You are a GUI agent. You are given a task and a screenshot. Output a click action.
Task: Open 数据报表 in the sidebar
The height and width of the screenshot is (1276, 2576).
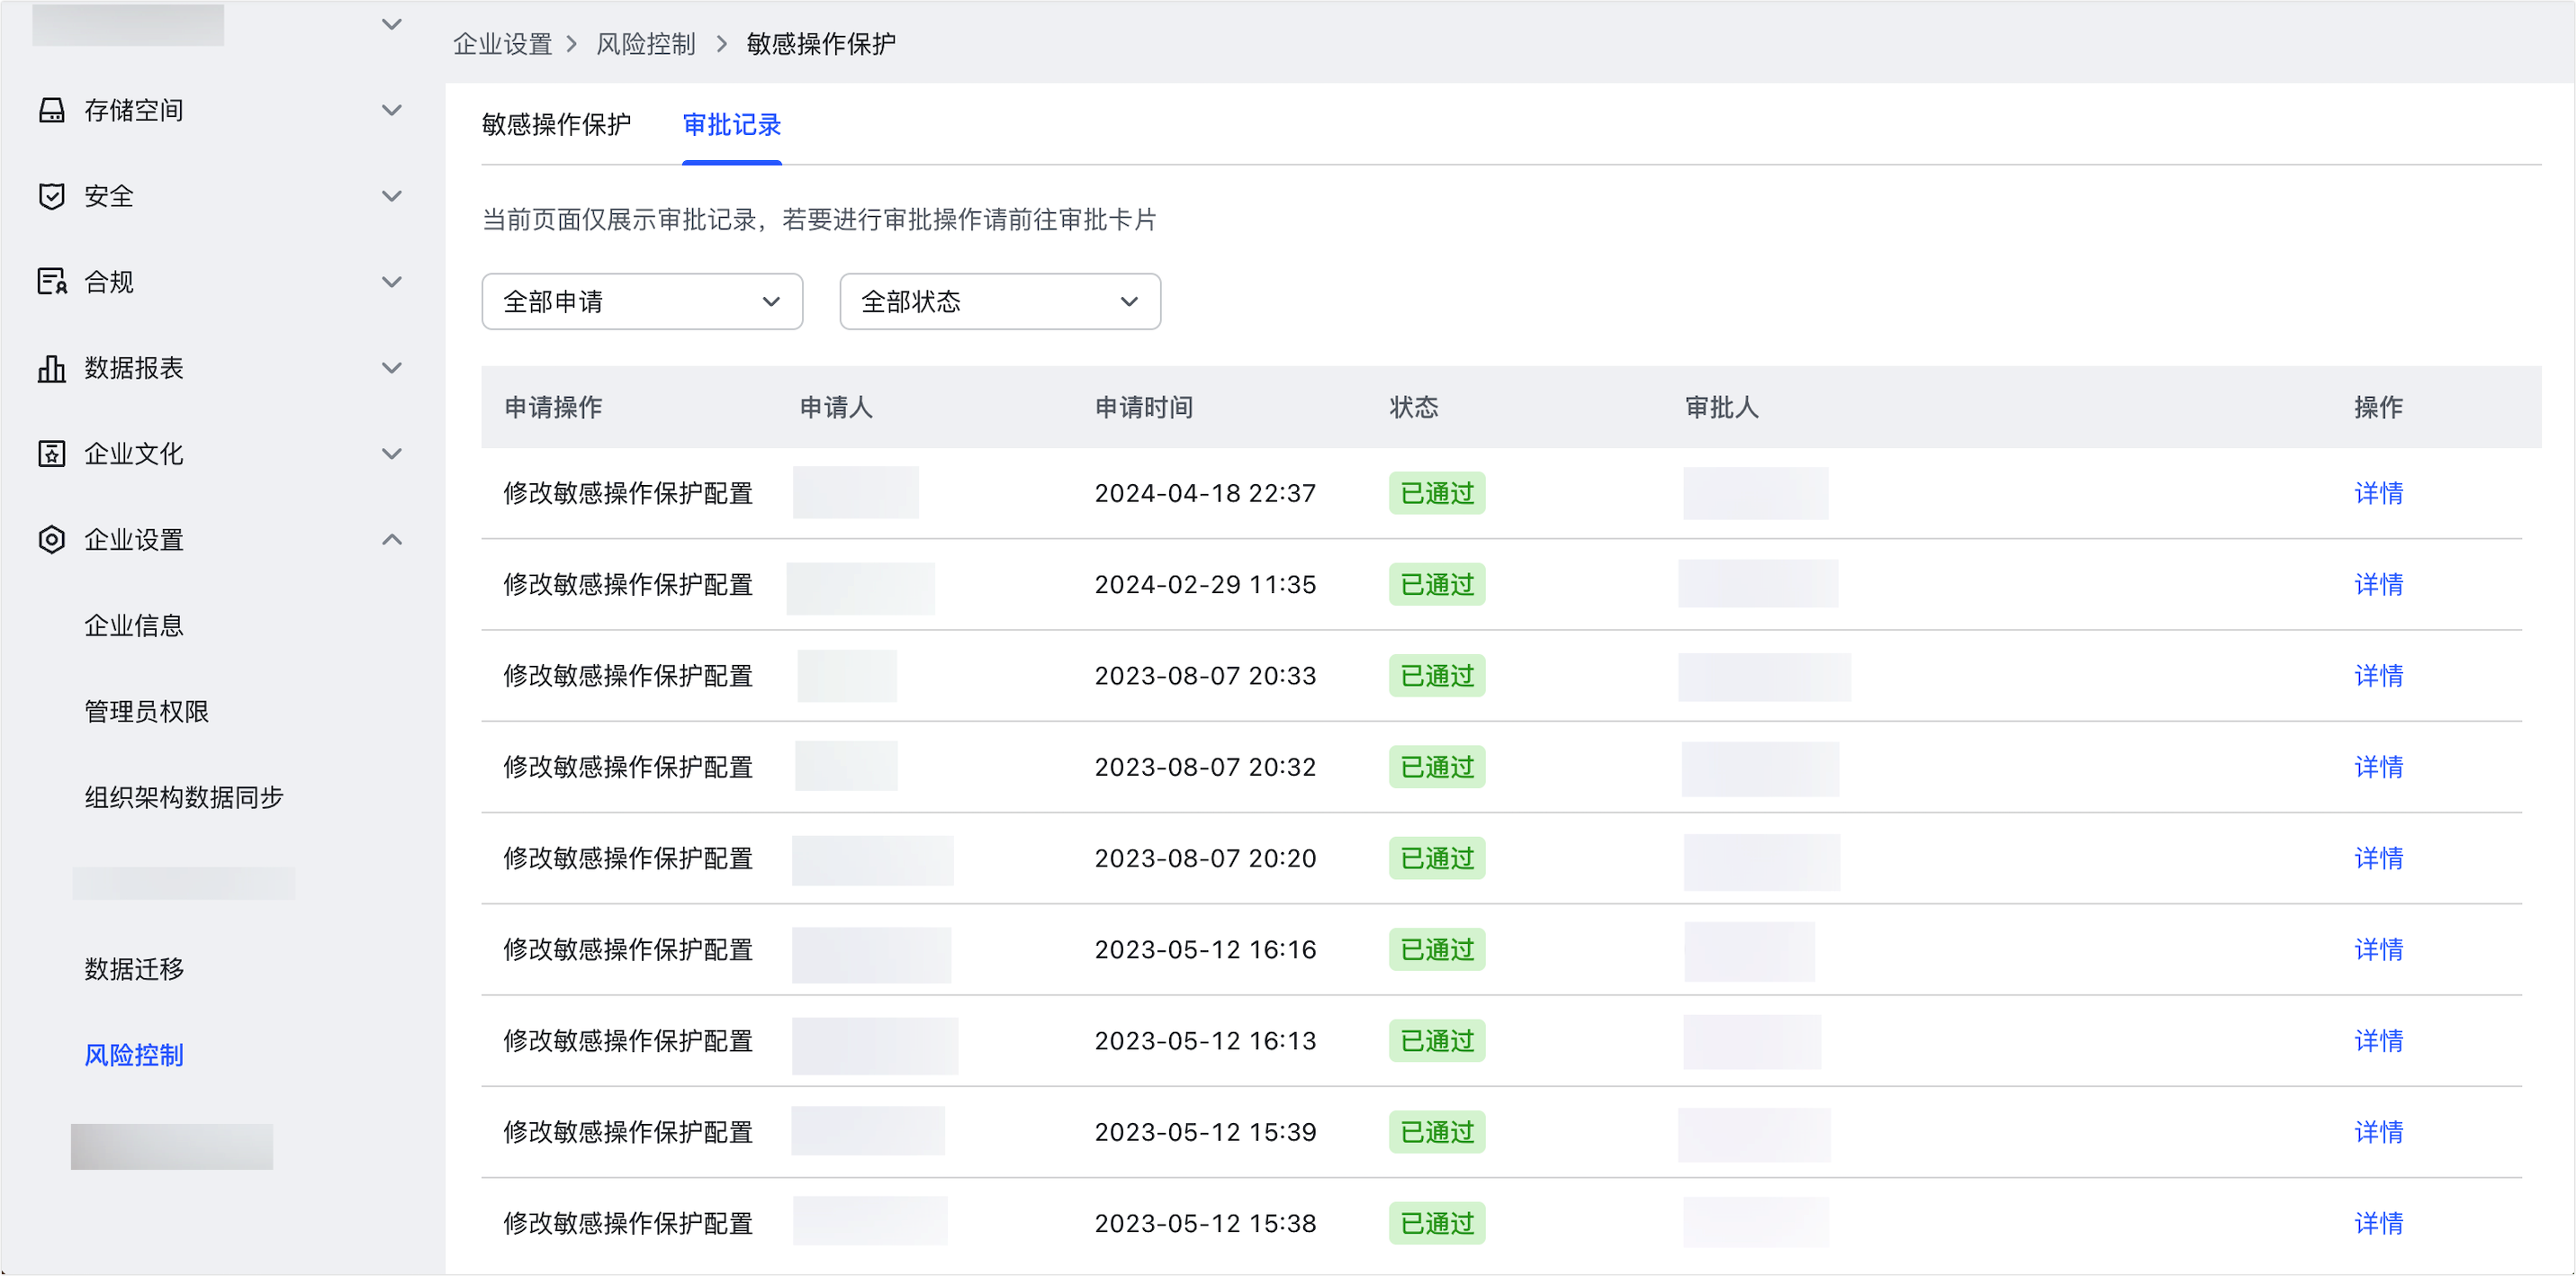pos(134,368)
